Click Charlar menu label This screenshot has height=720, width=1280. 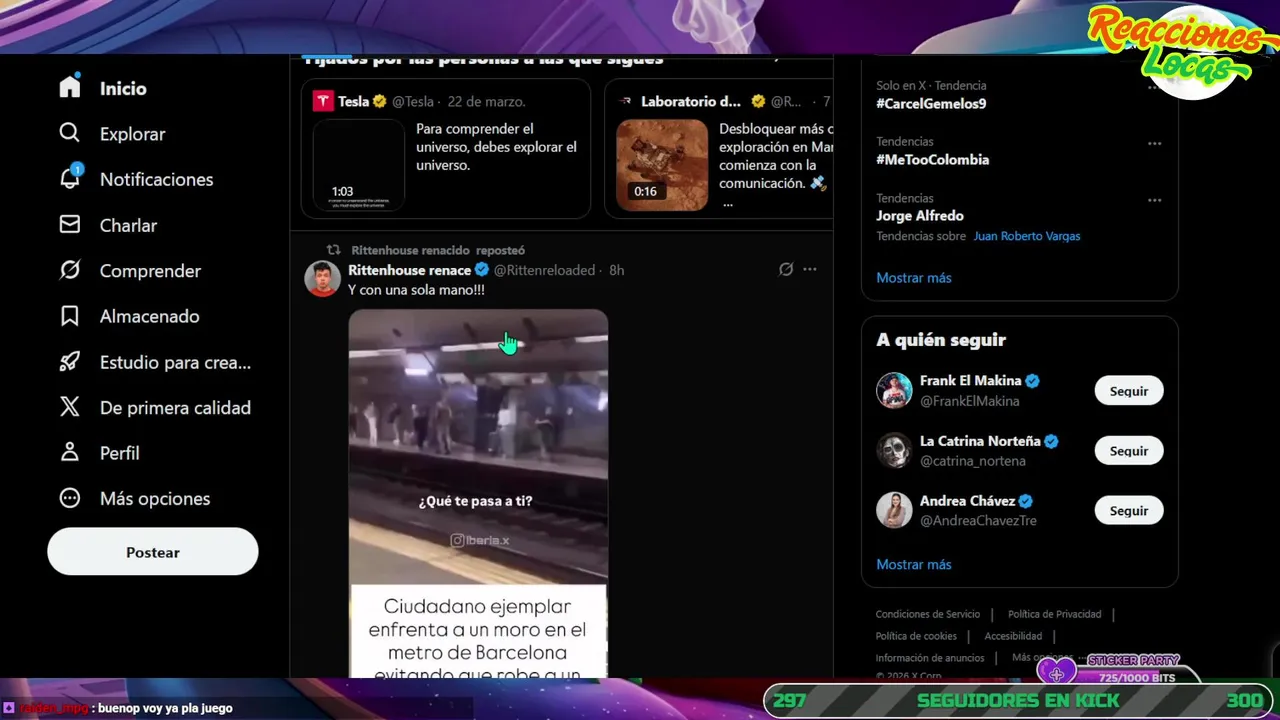[x=128, y=225]
